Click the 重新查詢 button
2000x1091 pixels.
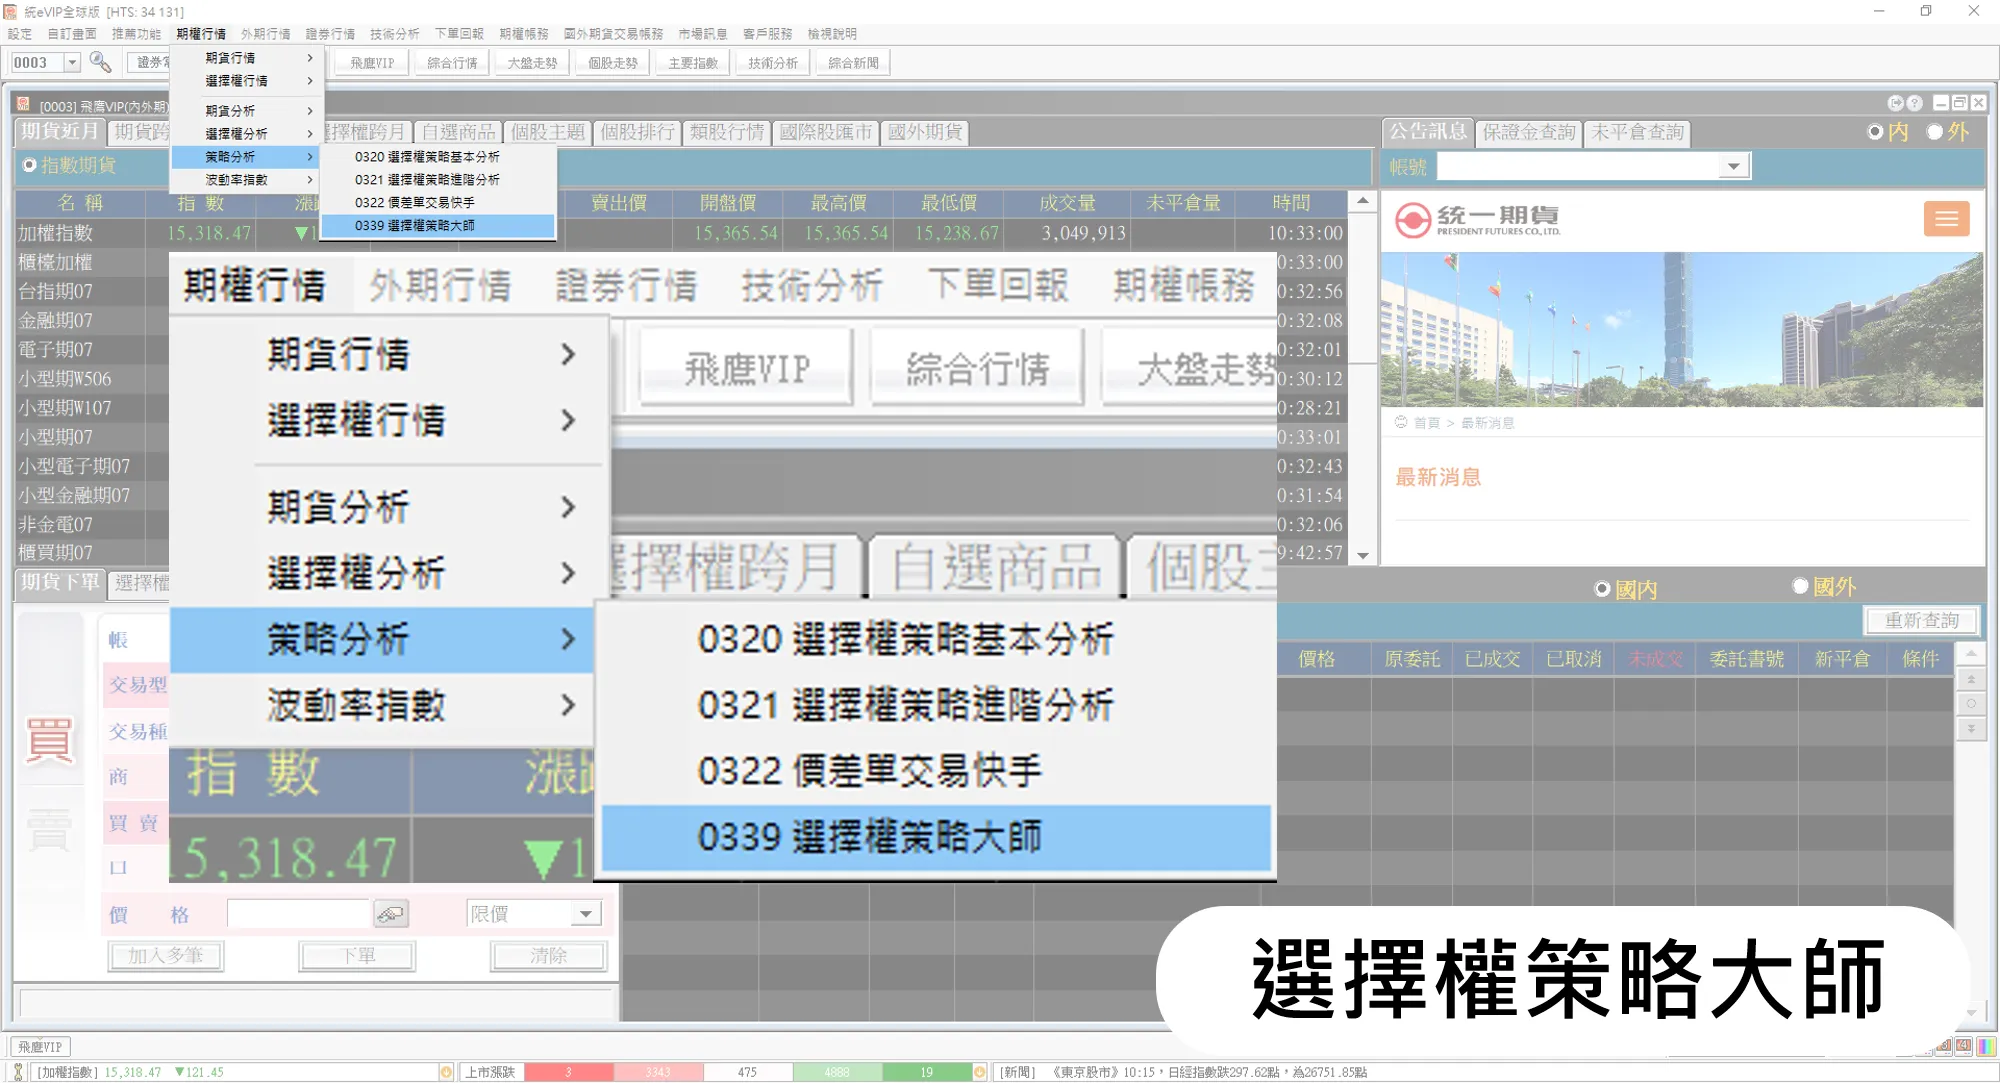tap(1921, 621)
